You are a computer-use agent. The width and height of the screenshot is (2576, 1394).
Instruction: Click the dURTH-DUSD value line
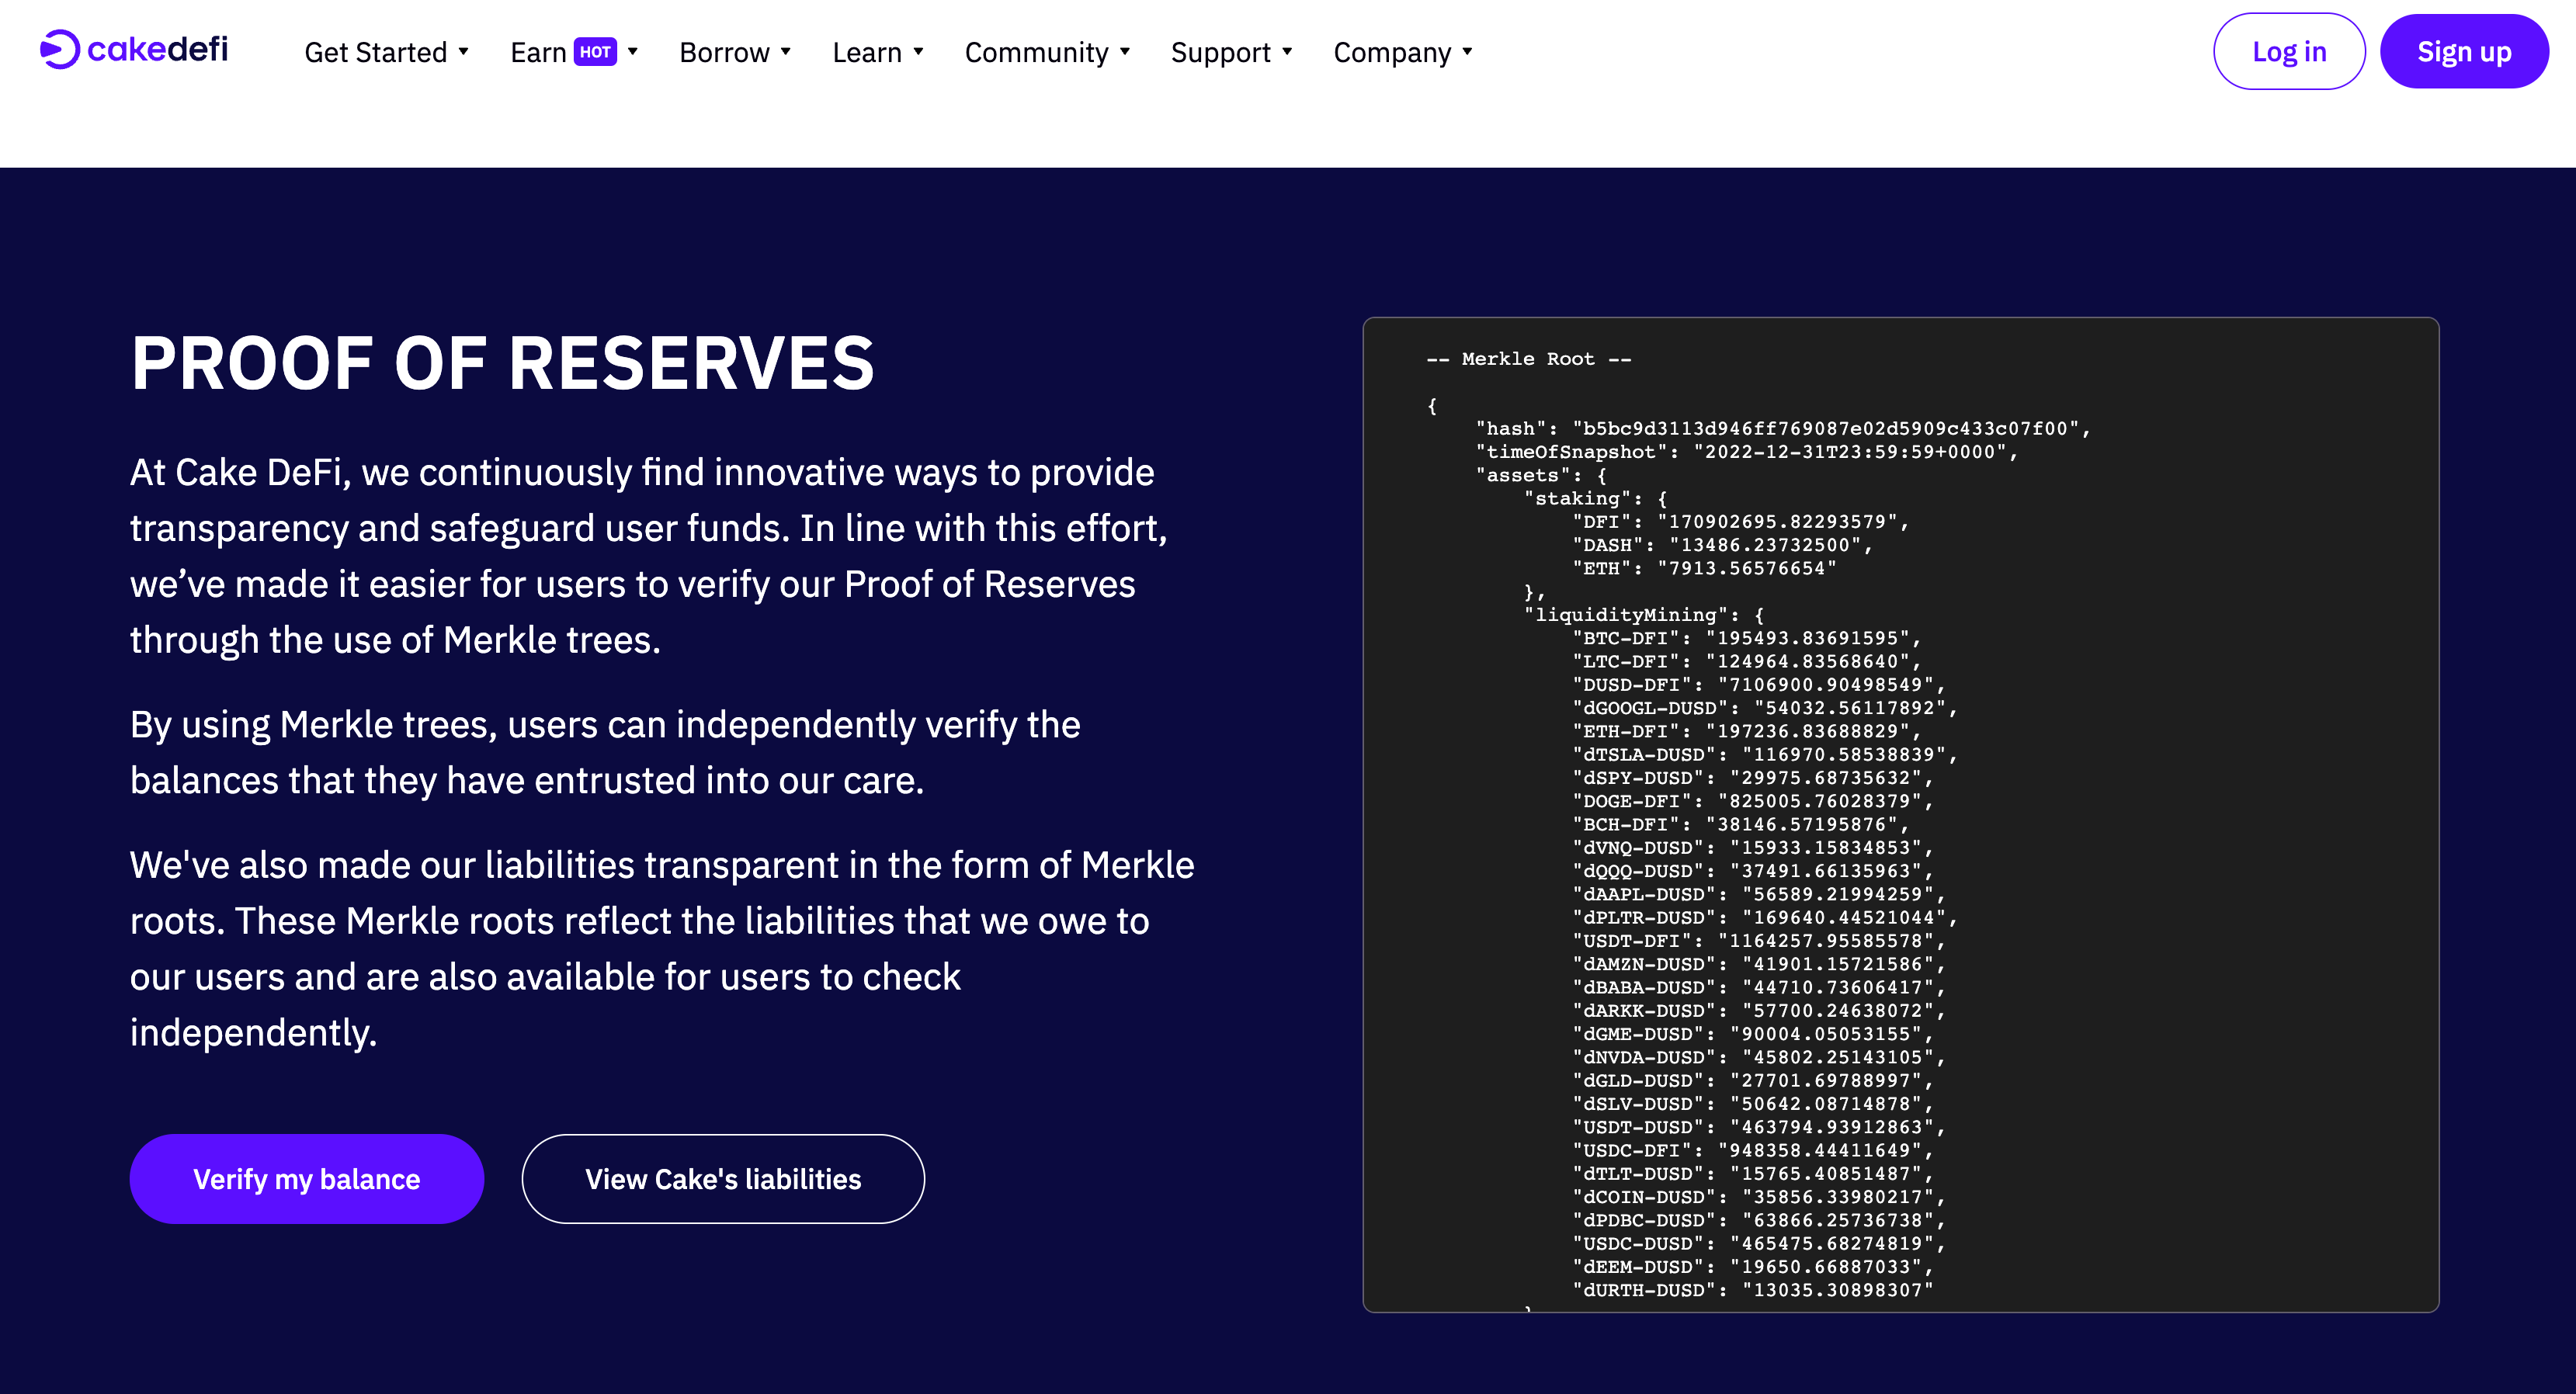1753,1290
